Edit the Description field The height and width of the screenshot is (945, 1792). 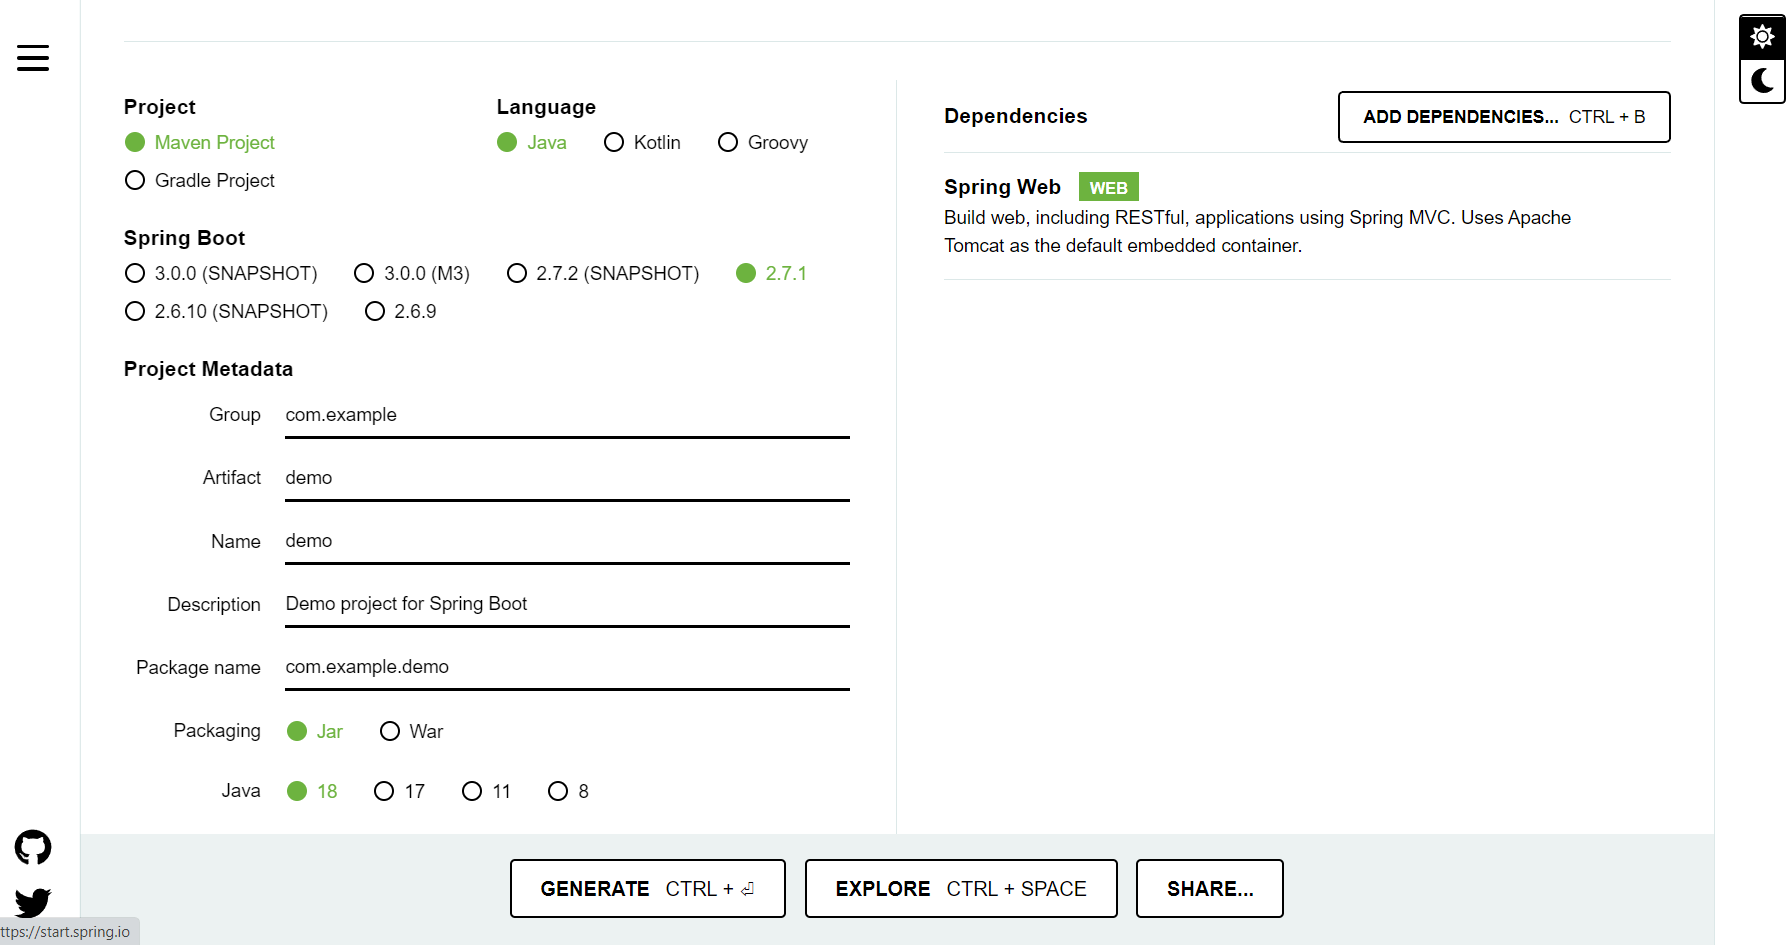567,604
